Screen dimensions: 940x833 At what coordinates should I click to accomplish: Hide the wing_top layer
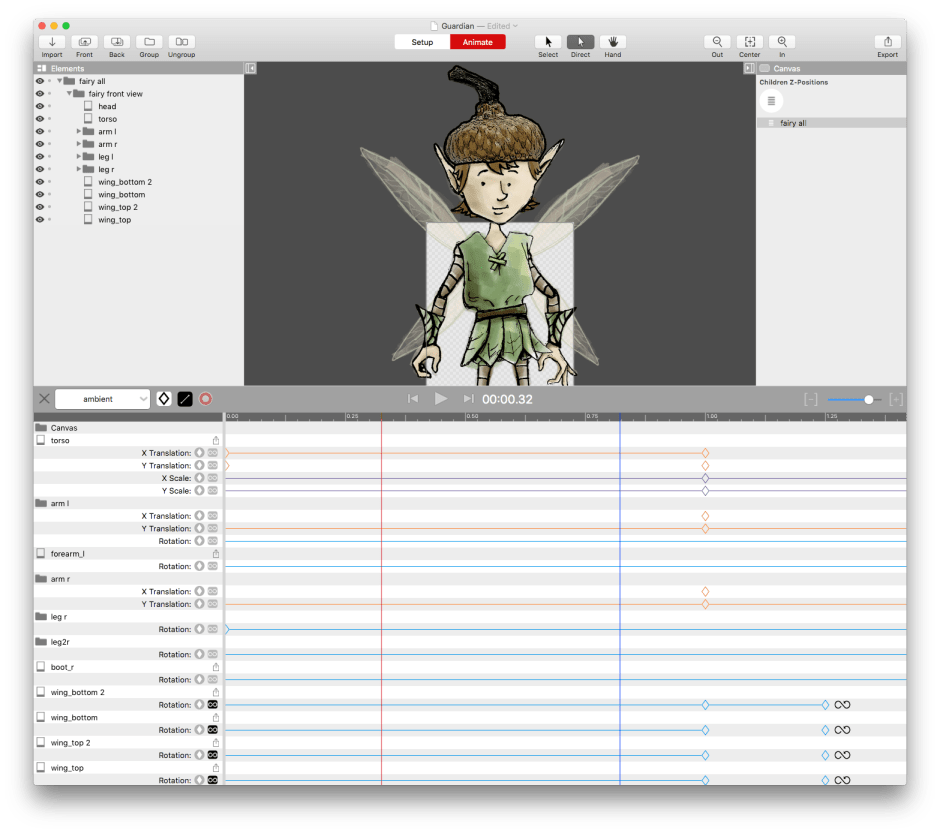click(40, 220)
